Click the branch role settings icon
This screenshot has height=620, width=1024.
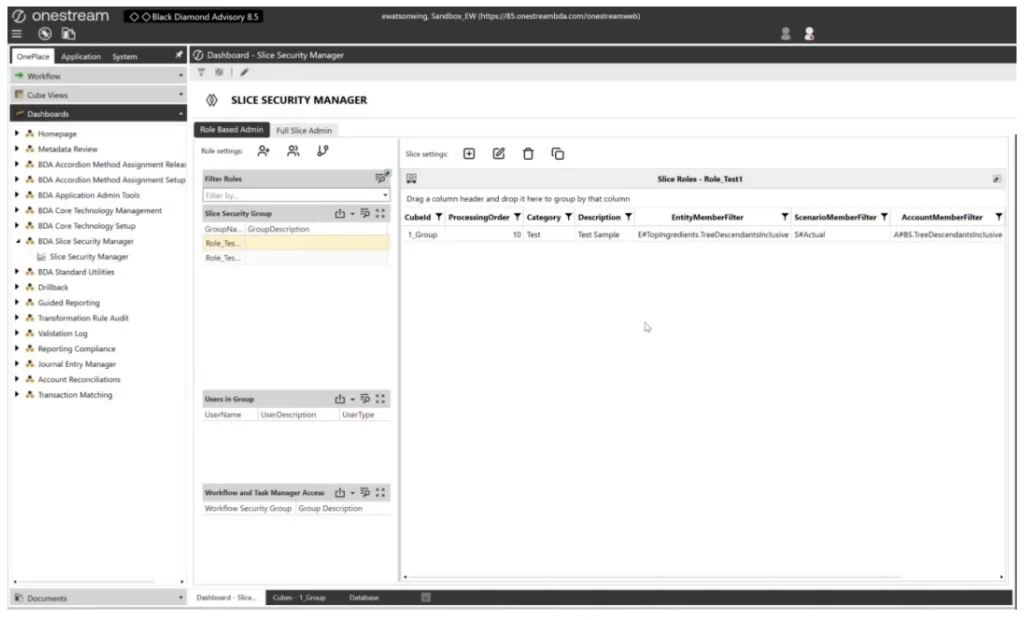coord(323,151)
